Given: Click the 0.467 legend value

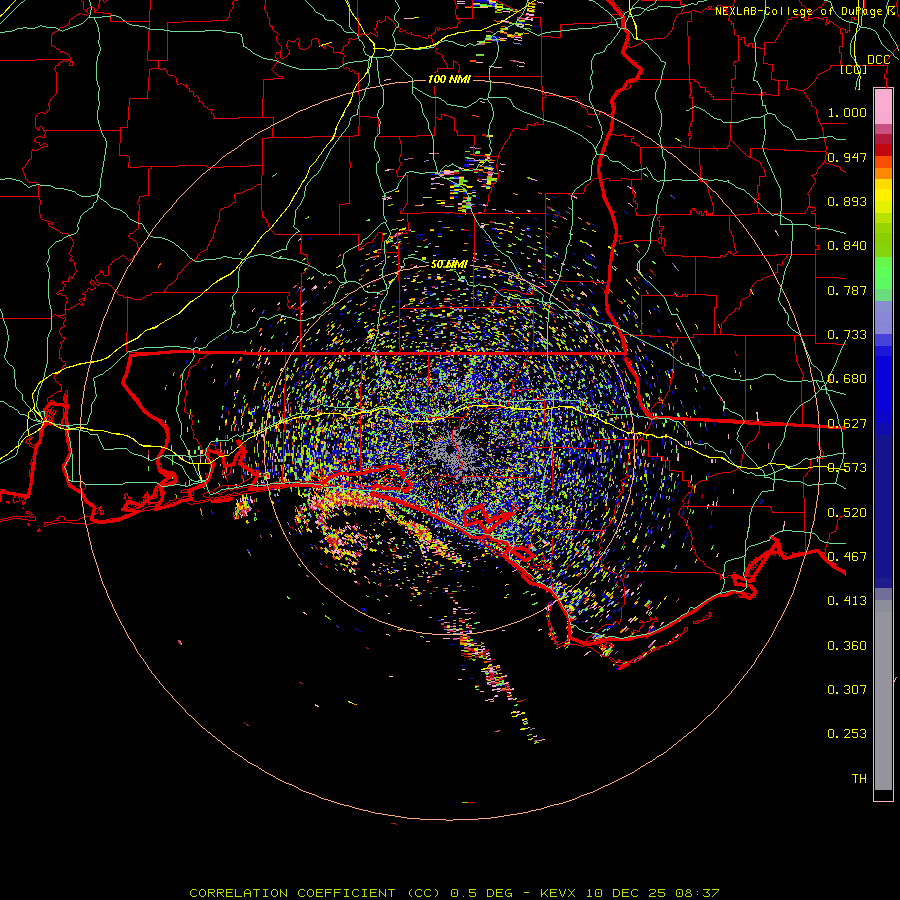Looking at the screenshot, I should point(847,557).
